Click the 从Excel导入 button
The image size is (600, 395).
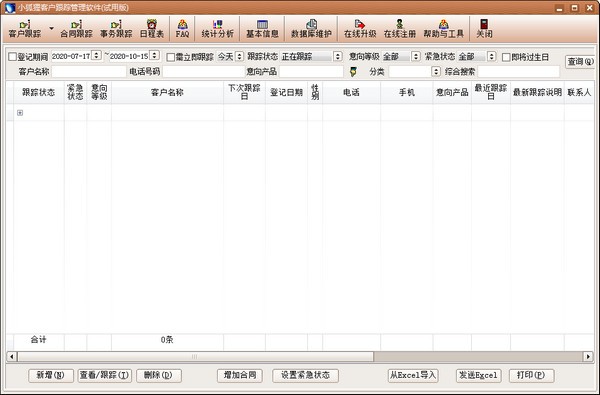pyautogui.click(x=413, y=375)
